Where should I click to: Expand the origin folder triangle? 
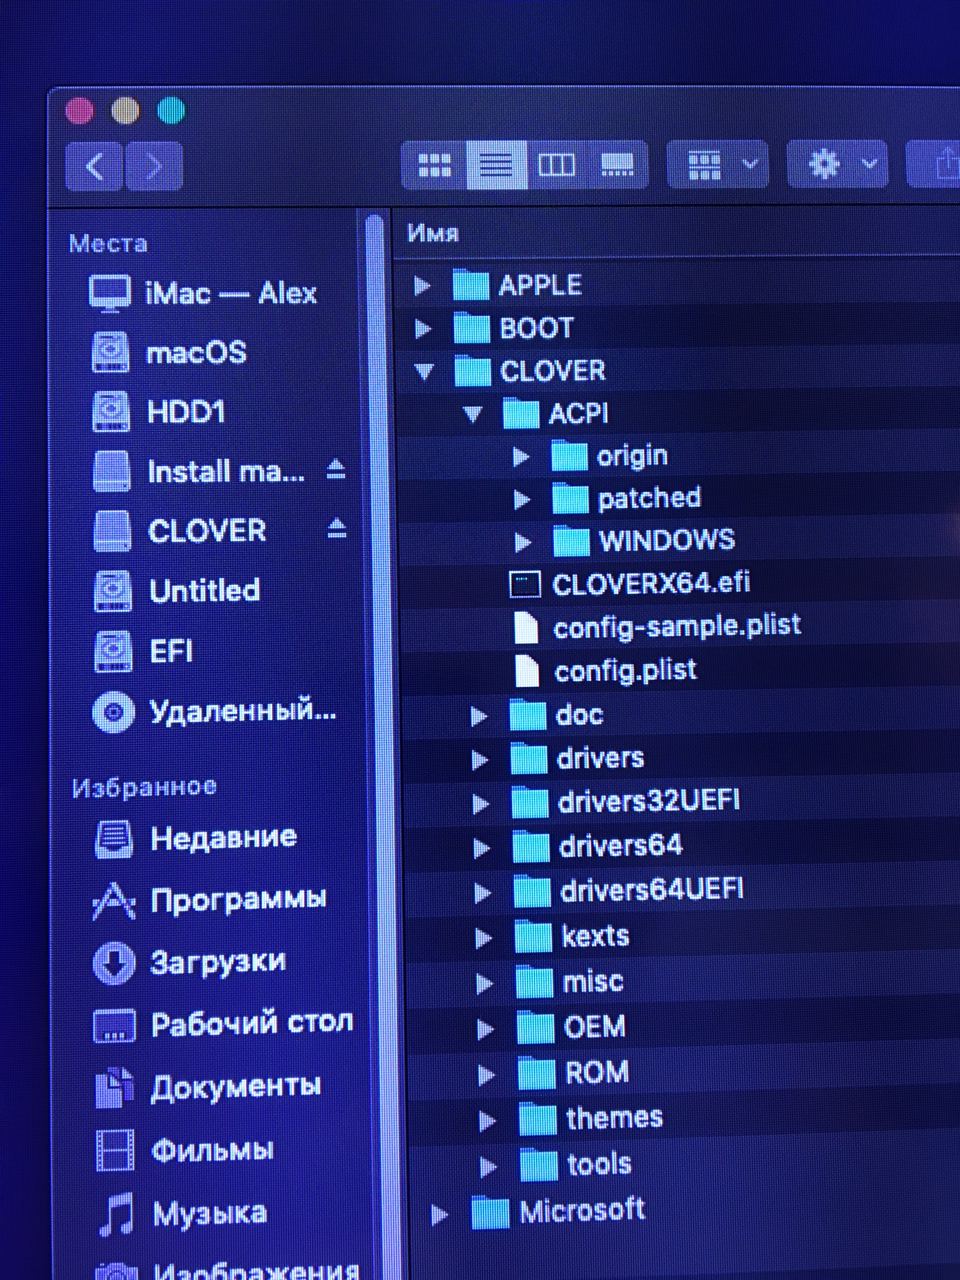coord(521,457)
